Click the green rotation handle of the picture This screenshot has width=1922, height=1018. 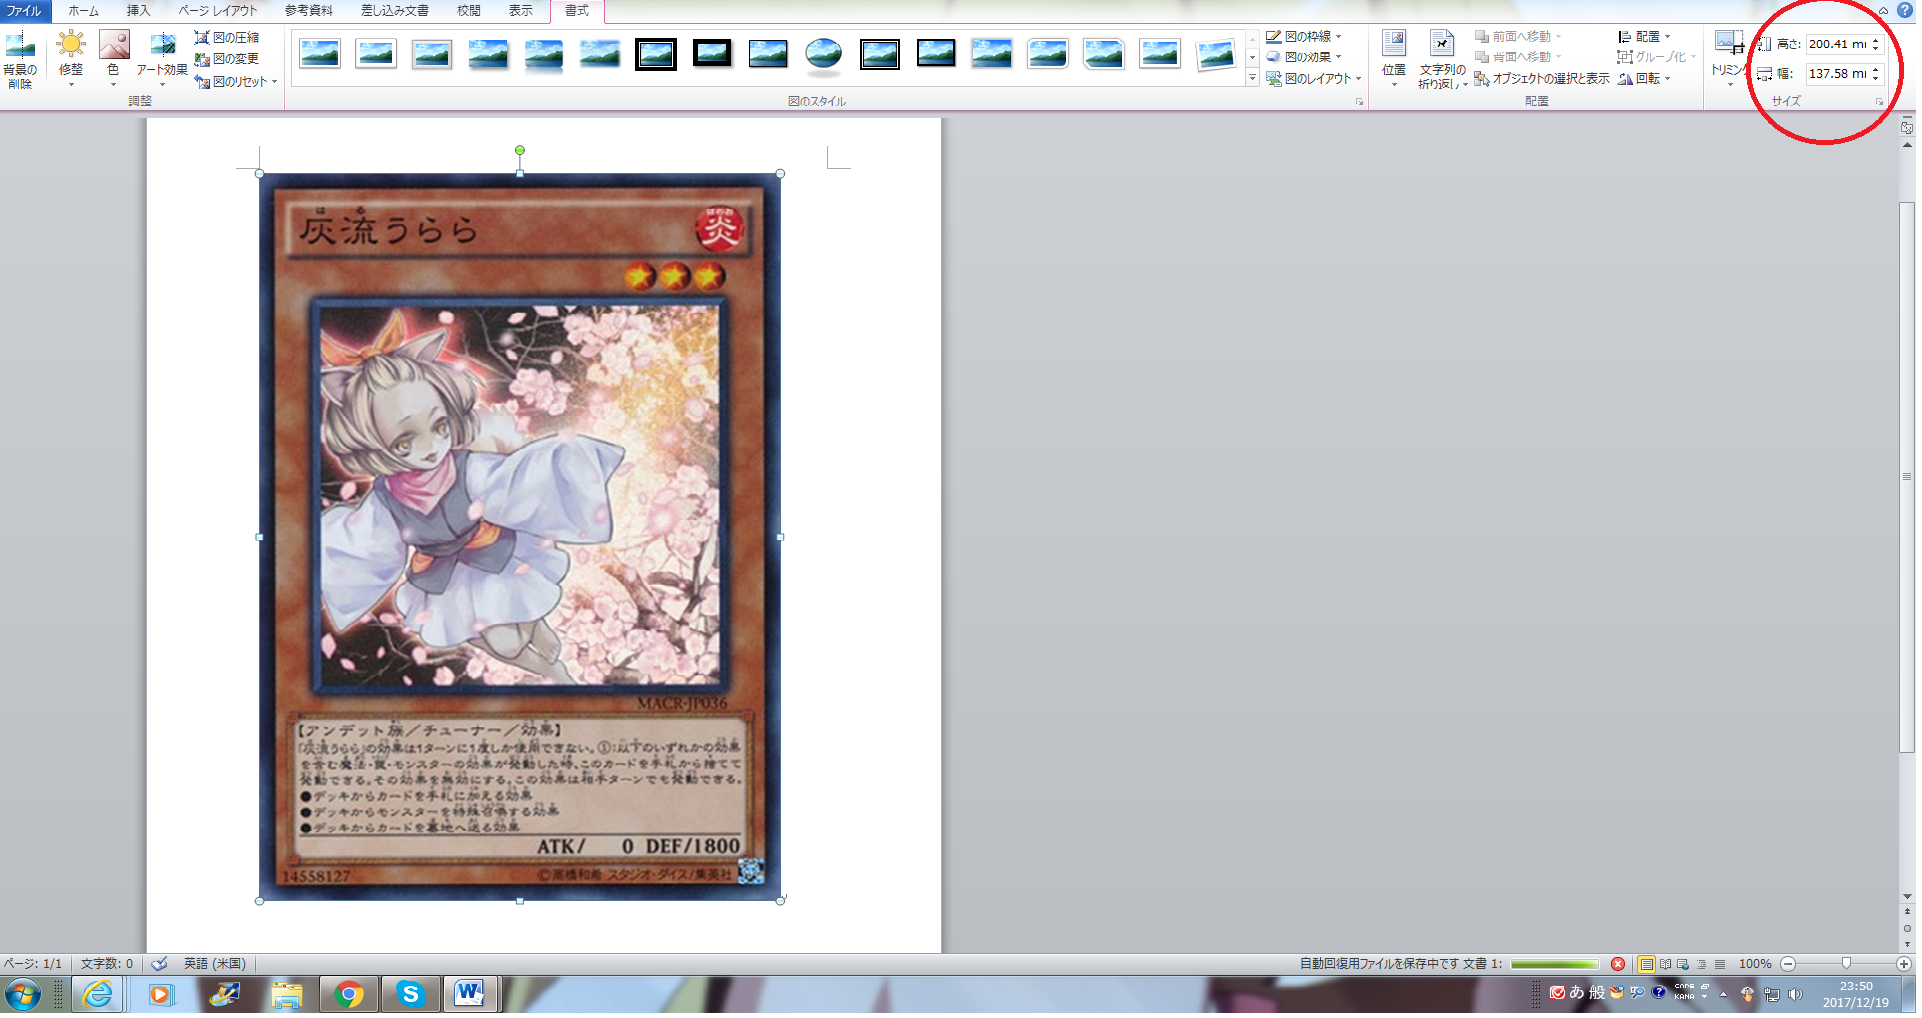coord(520,150)
